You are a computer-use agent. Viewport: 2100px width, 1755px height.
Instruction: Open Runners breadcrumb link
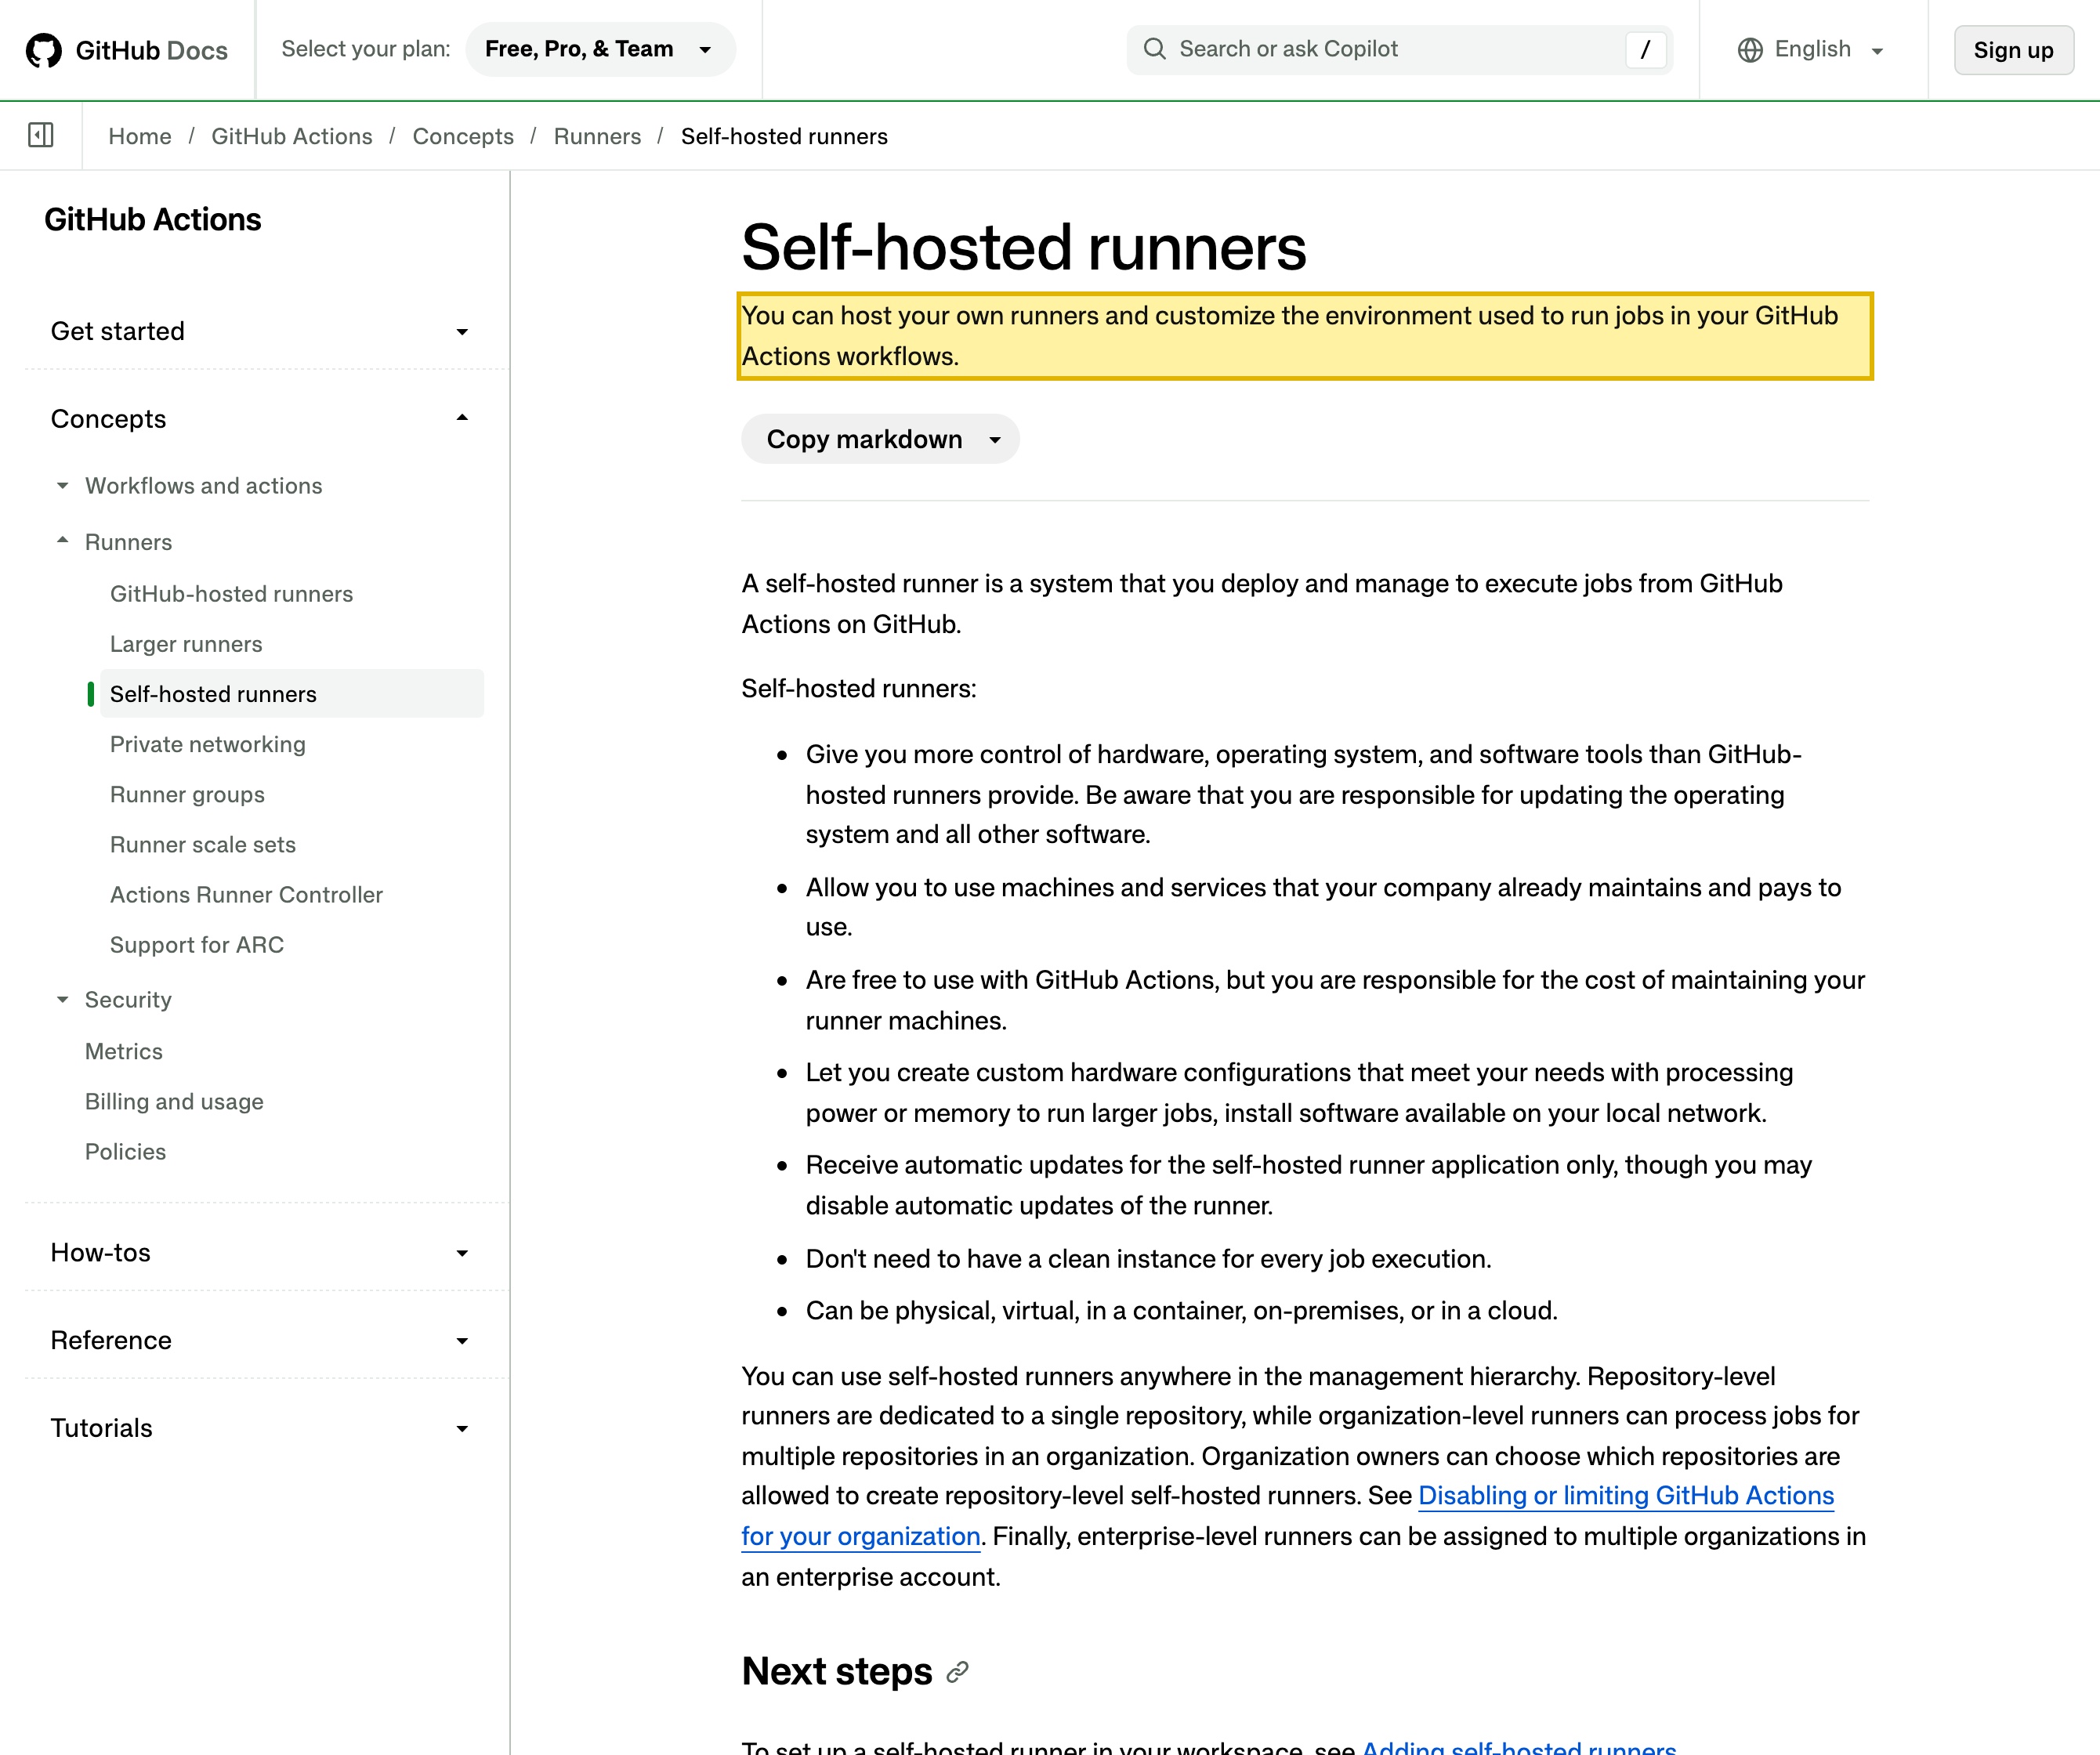click(597, 136)
